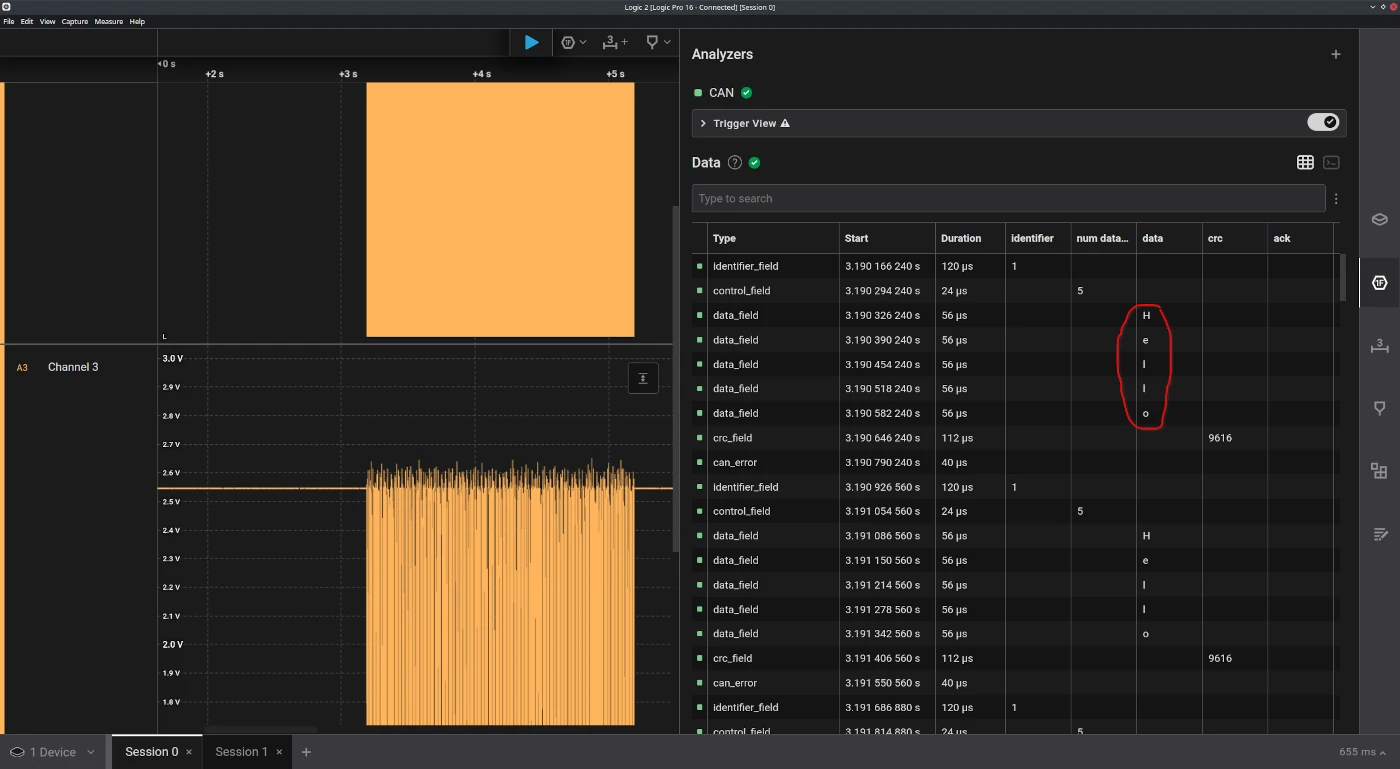Screen dimensions: 1400x769
Task: Start capture with the blue play button
Action: pos(531,42)
